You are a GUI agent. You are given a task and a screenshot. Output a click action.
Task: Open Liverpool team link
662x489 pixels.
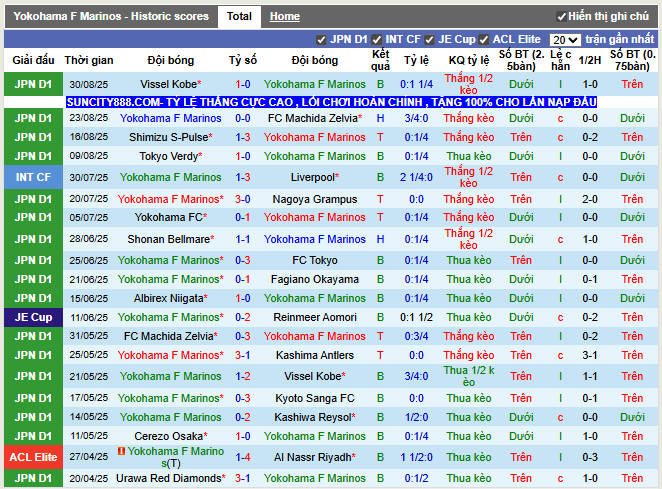point(312,177)
